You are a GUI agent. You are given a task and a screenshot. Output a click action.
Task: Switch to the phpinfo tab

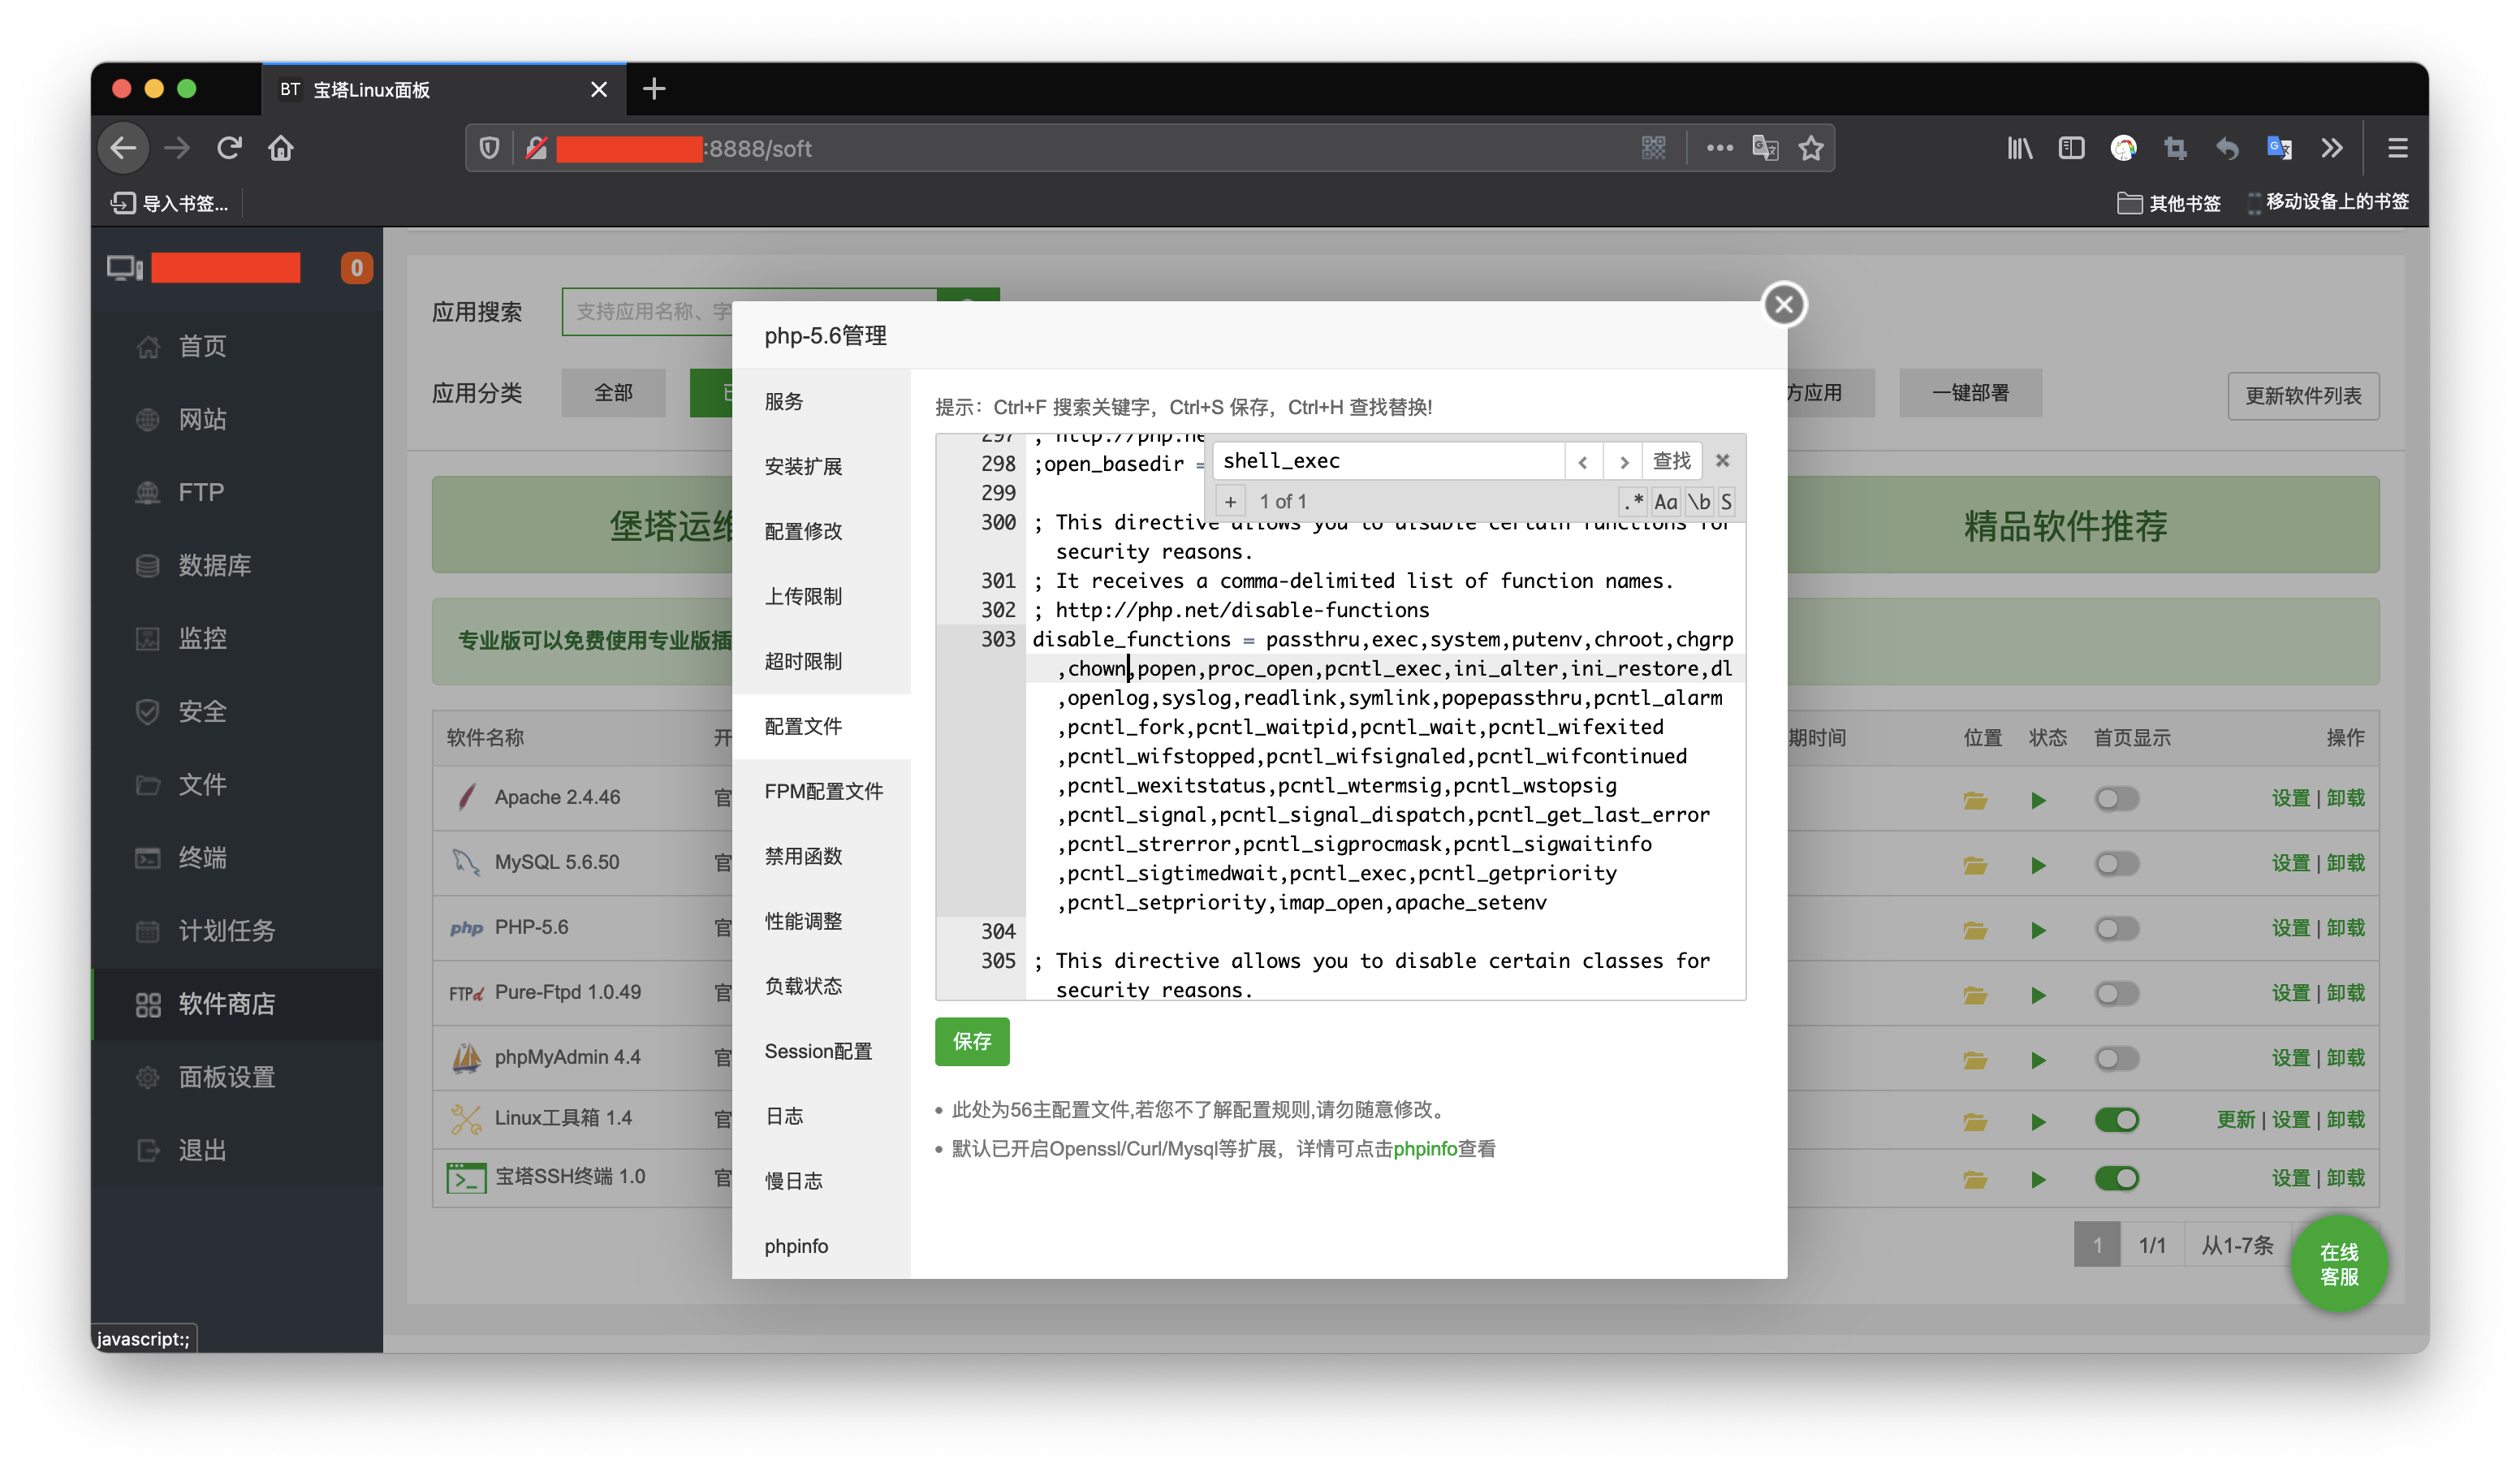point(796,1245)
